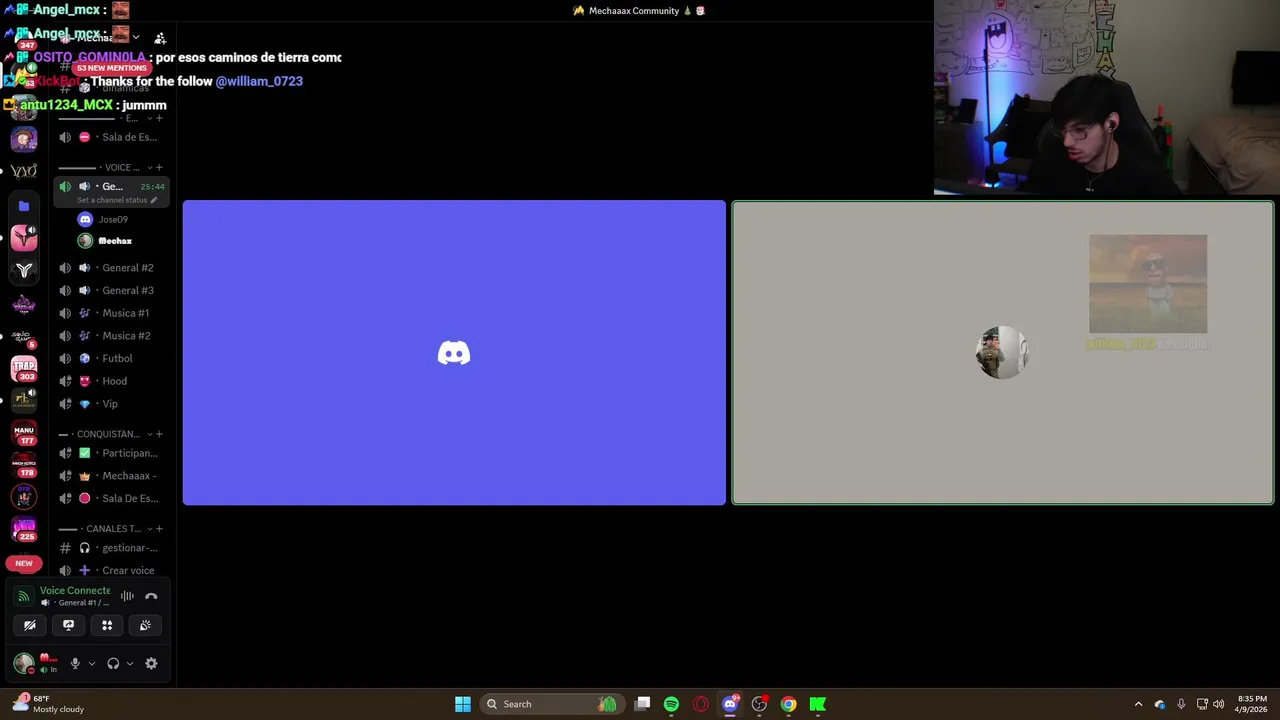Open the TRAP server with 303 badge
1280x720 pixels.
coord(24,368)
